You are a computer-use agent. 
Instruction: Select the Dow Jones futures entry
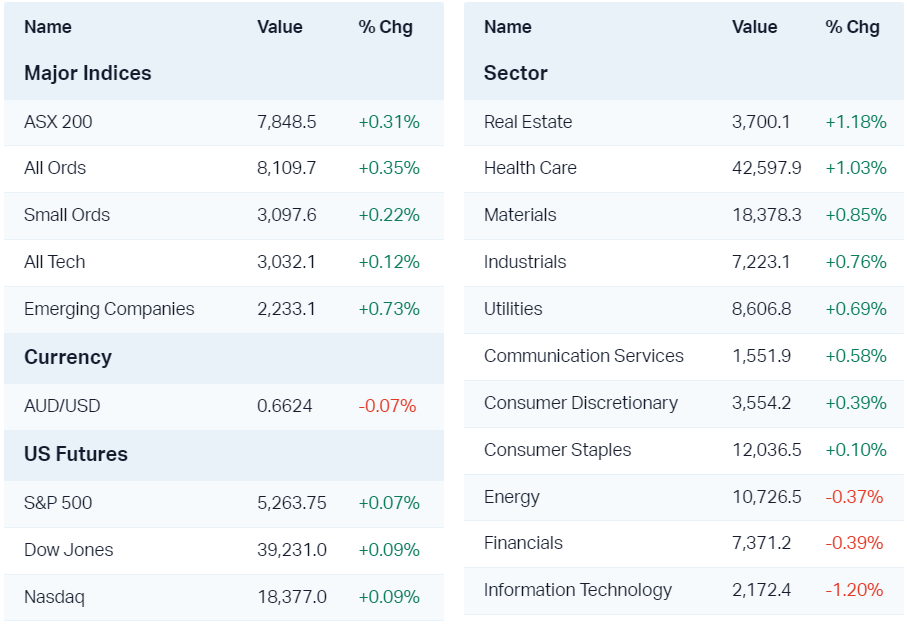point(69,550)
